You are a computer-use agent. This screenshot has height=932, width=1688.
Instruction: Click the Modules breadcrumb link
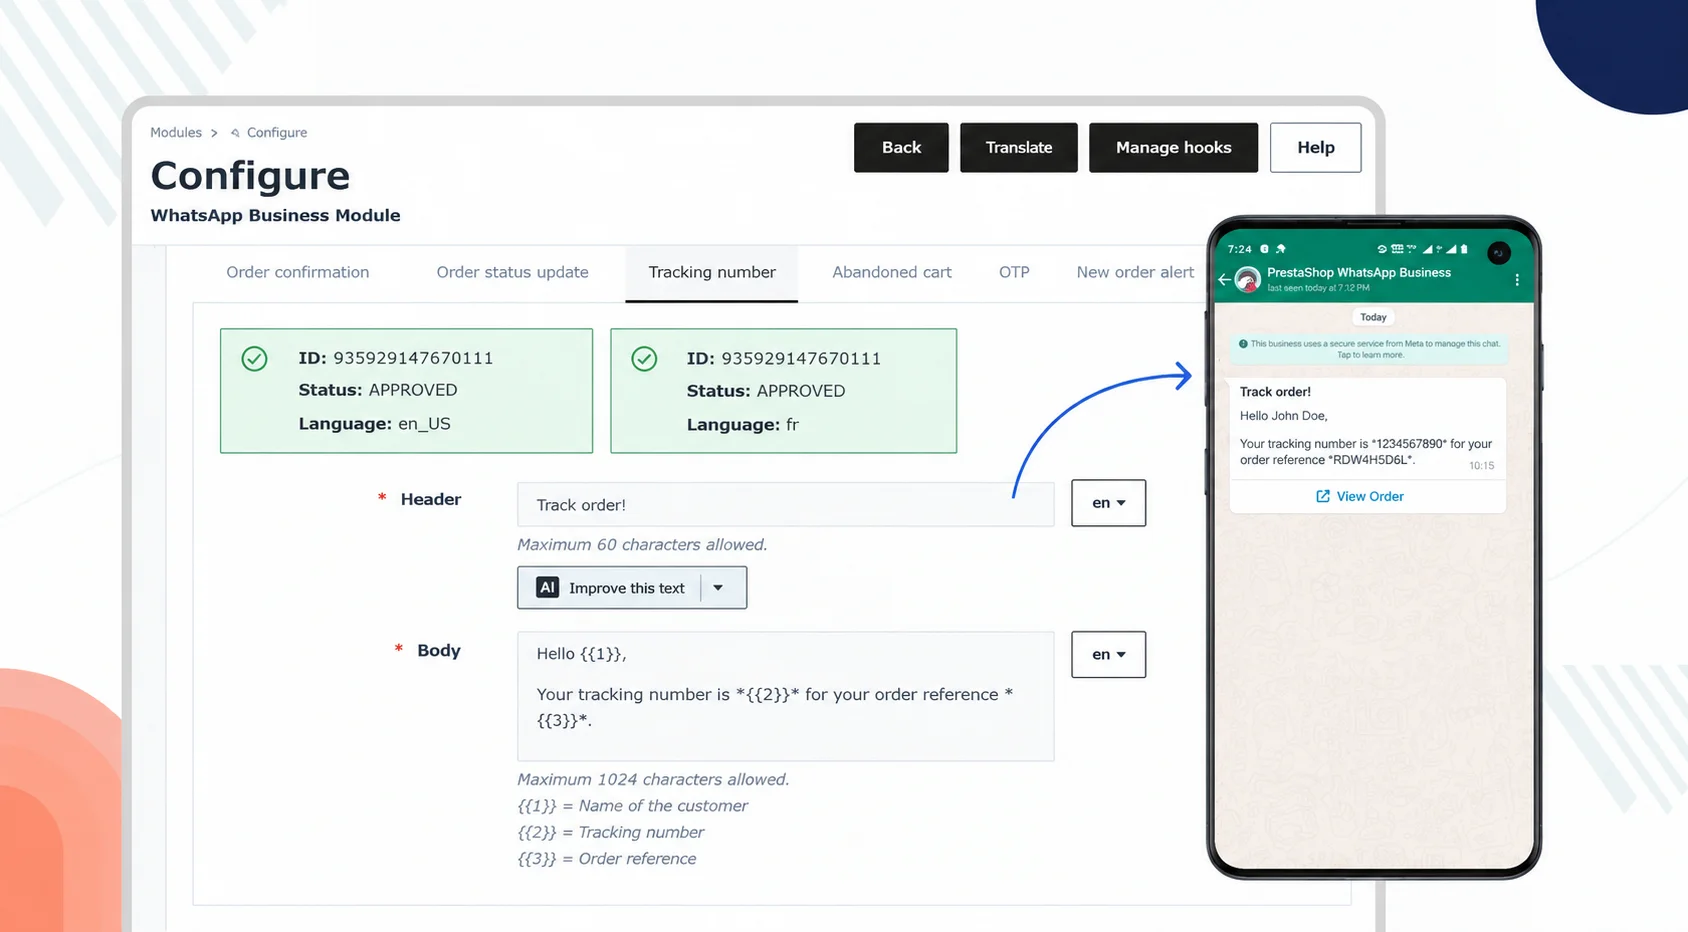(176, 132)
